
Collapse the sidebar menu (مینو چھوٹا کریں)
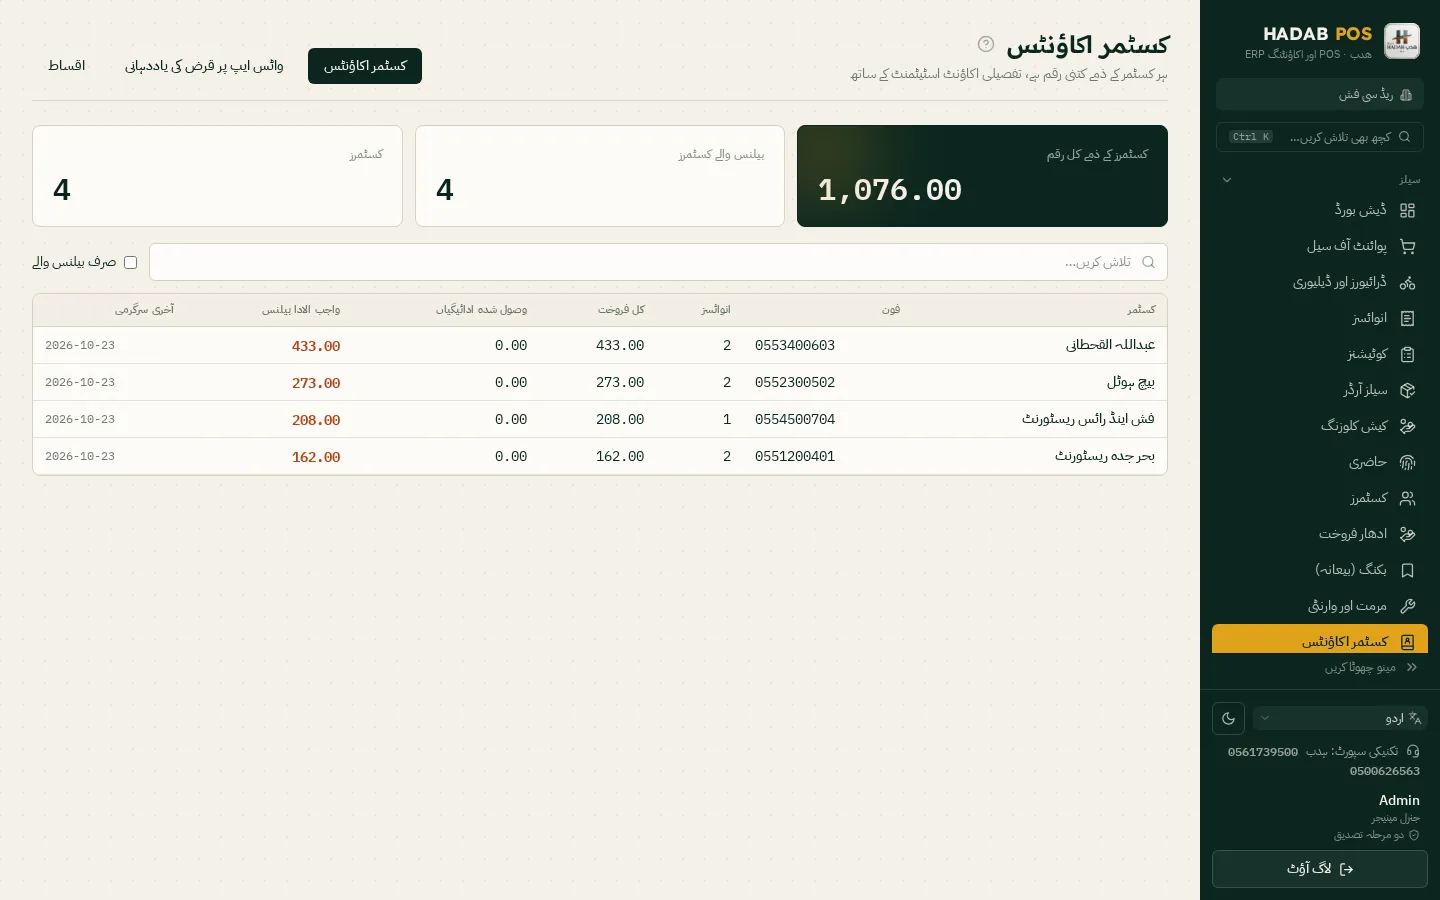pos(1371,667)
